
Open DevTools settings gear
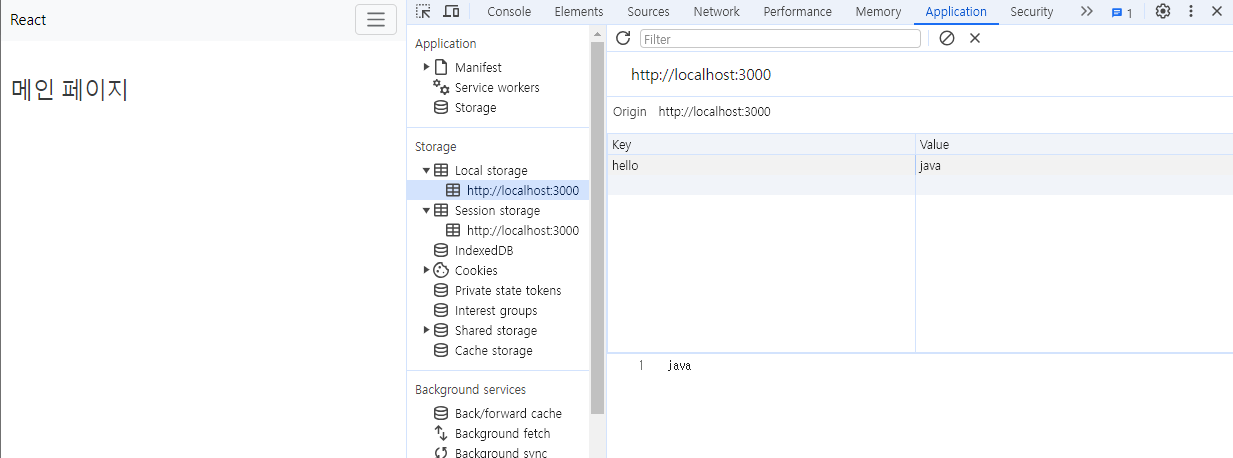pyautogui.click(x=1163, y=12)
